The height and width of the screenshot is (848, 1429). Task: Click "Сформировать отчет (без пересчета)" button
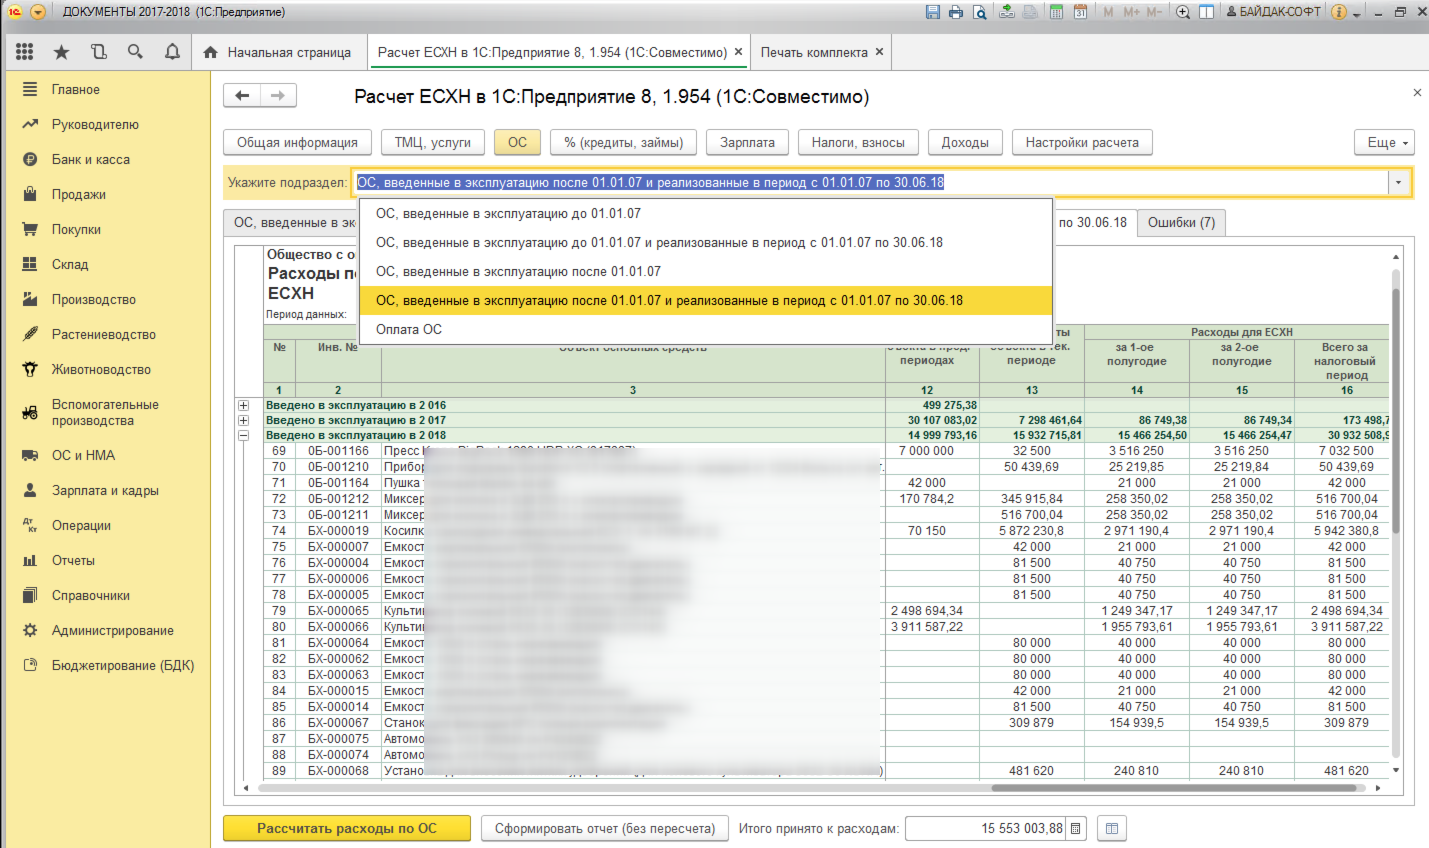tap(604, 828)
